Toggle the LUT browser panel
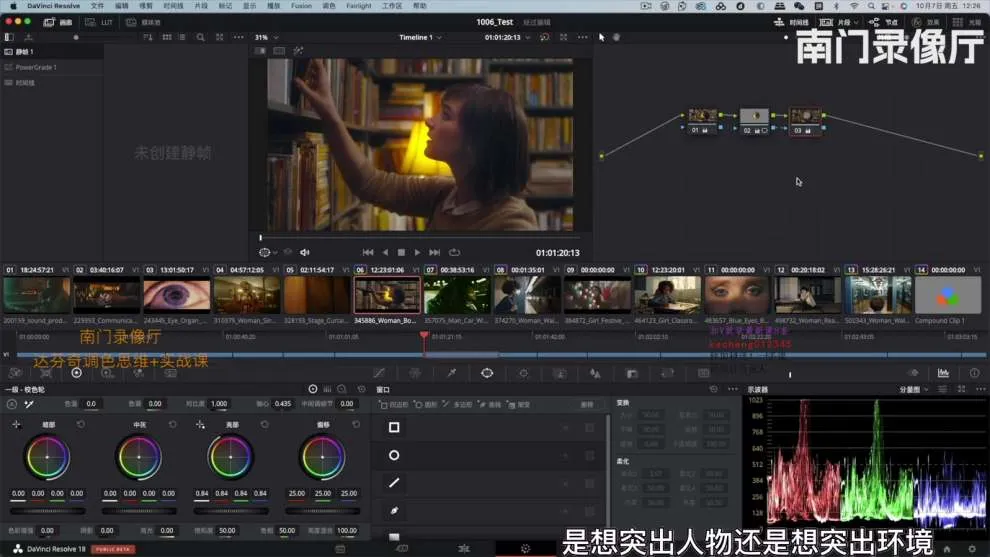 [x=97, y=22]
